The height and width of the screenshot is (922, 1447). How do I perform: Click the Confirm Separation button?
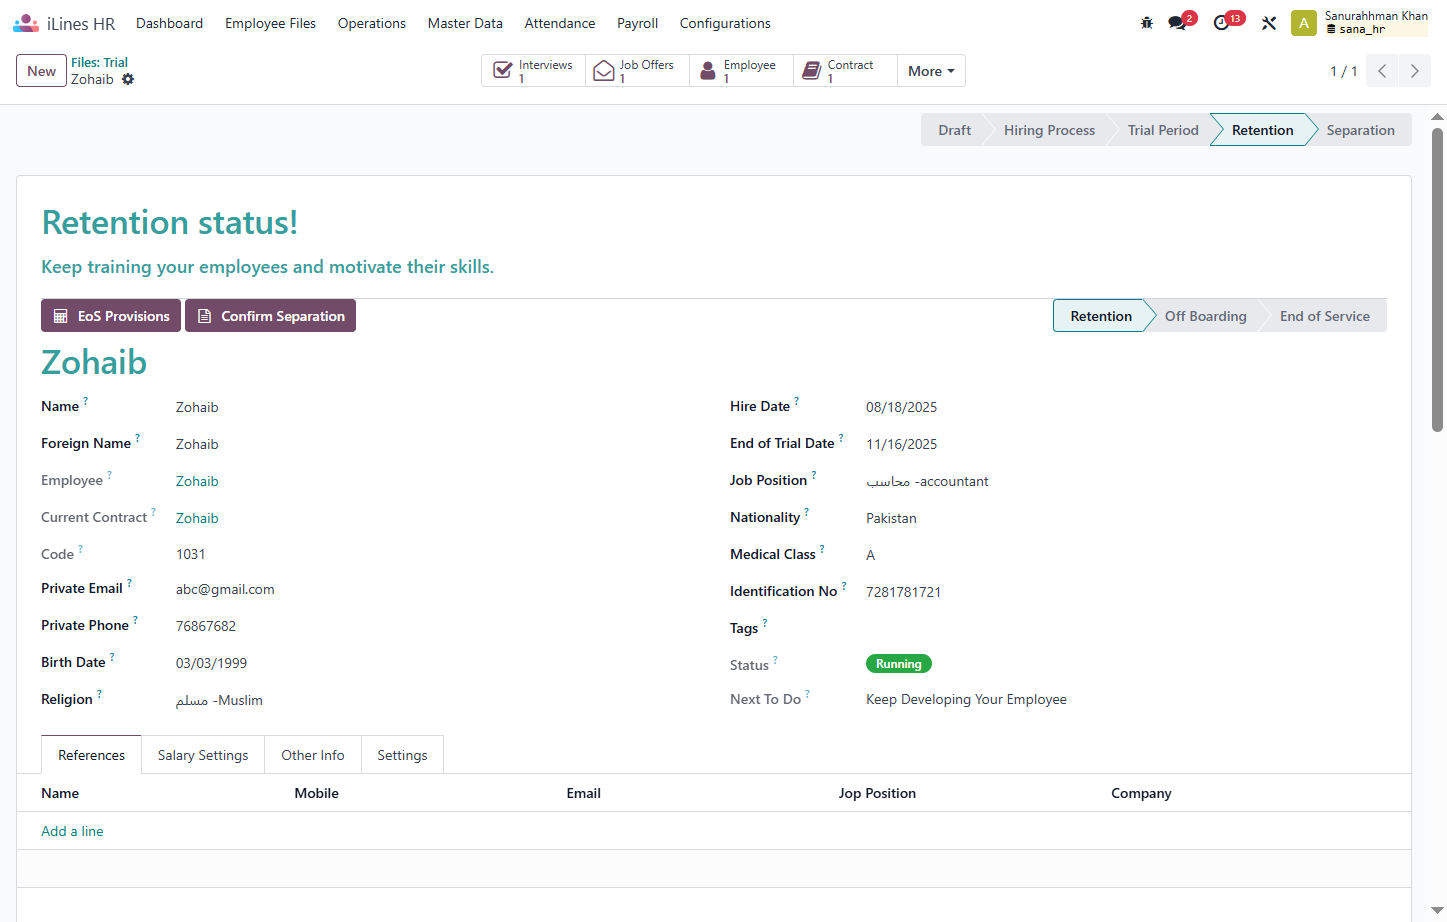[270, 316]
